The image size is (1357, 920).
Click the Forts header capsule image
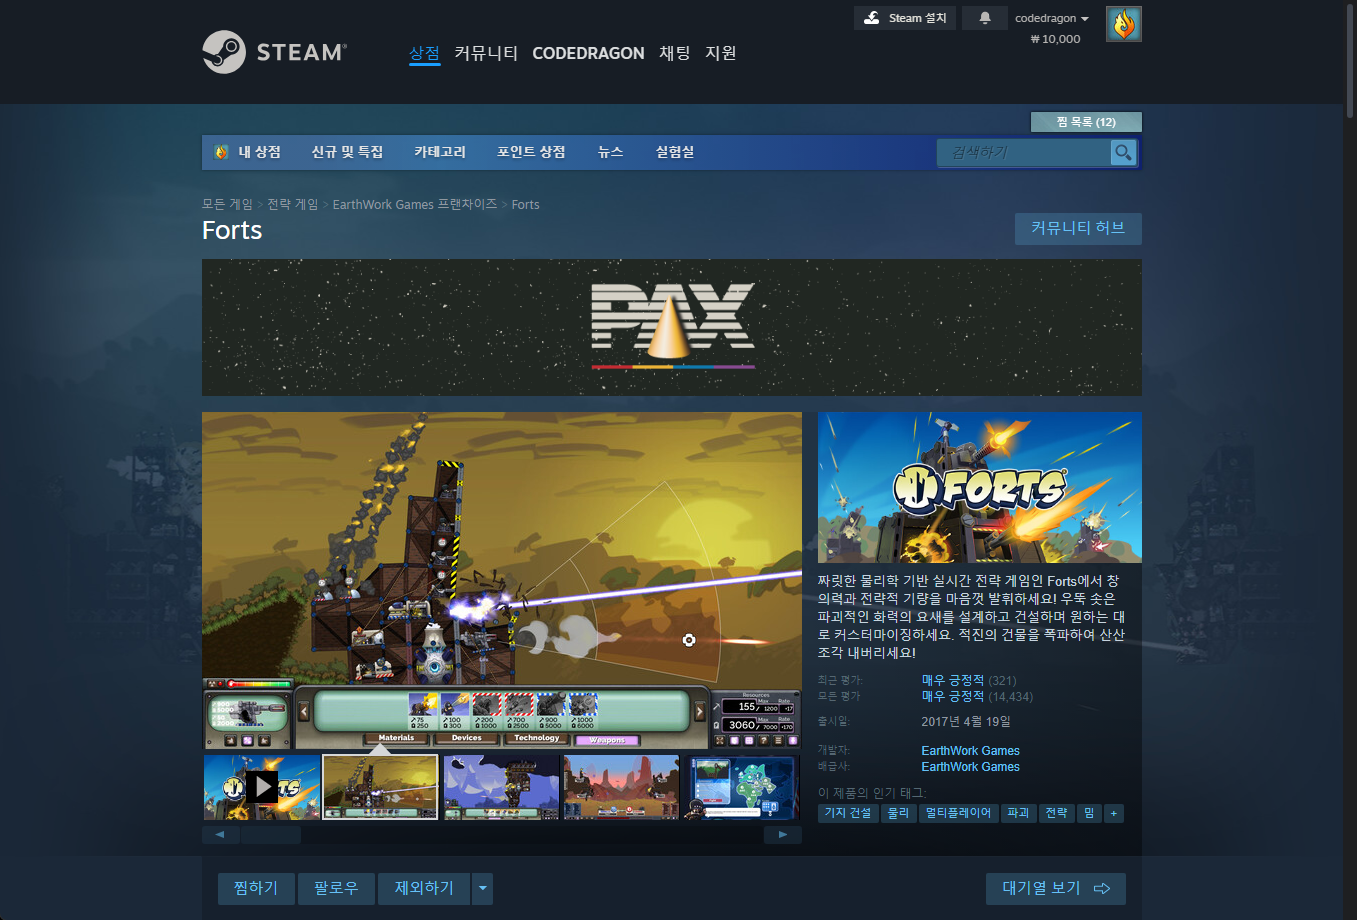[x=980, y=487]
